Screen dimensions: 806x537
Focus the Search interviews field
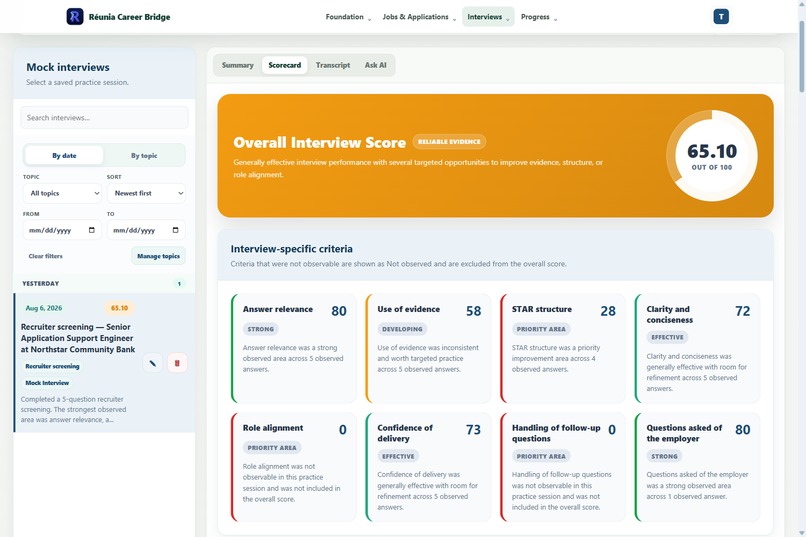click(x=104, y=118)
